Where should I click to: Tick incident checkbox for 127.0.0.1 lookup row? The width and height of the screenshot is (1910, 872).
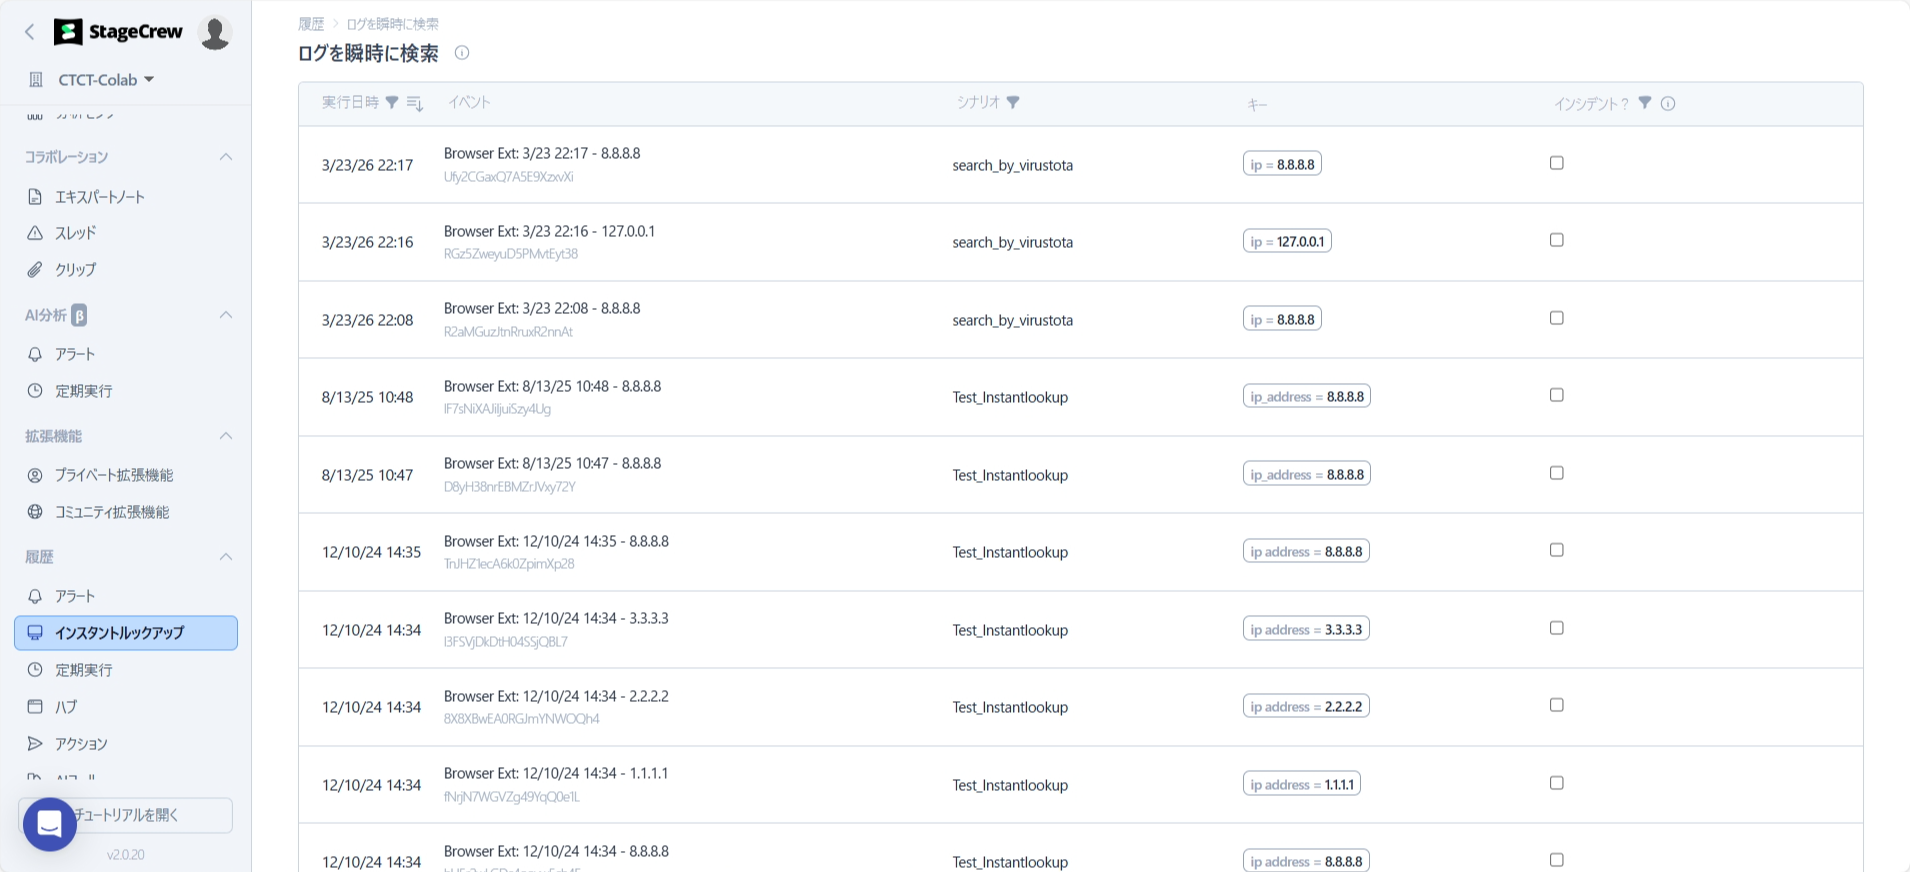[x=1556, y=240]
